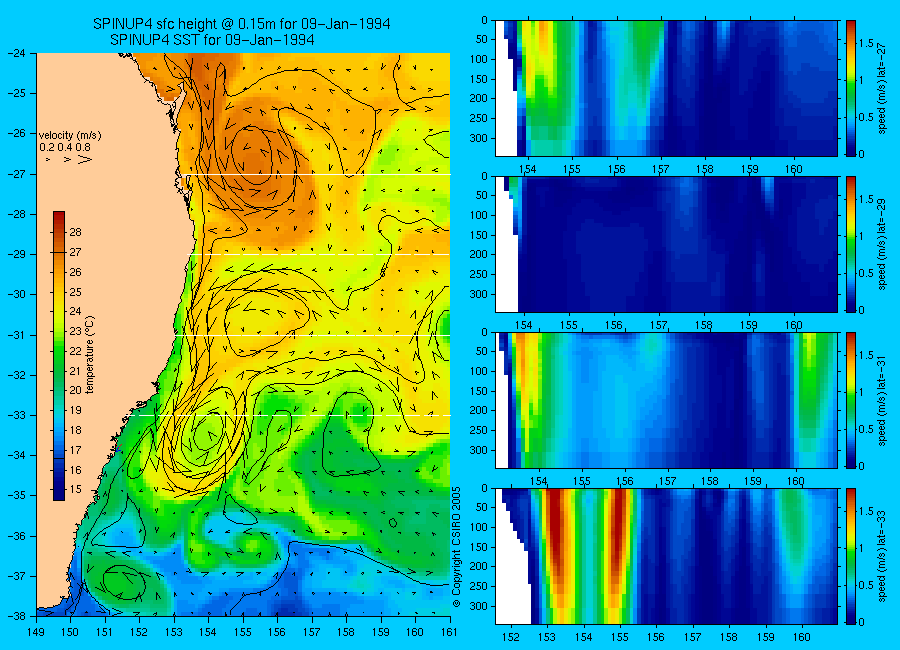Select the "speed (m/s) lat=-31" label
This screenshot has height=650, width=900.
pyautogui.click(x=883, y=400)
